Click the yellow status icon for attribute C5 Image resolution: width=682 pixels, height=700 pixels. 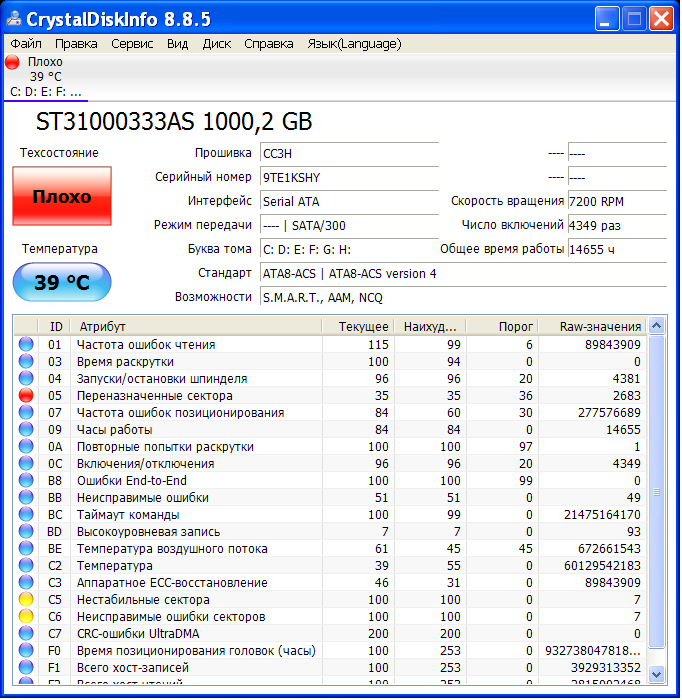(26, 600)
